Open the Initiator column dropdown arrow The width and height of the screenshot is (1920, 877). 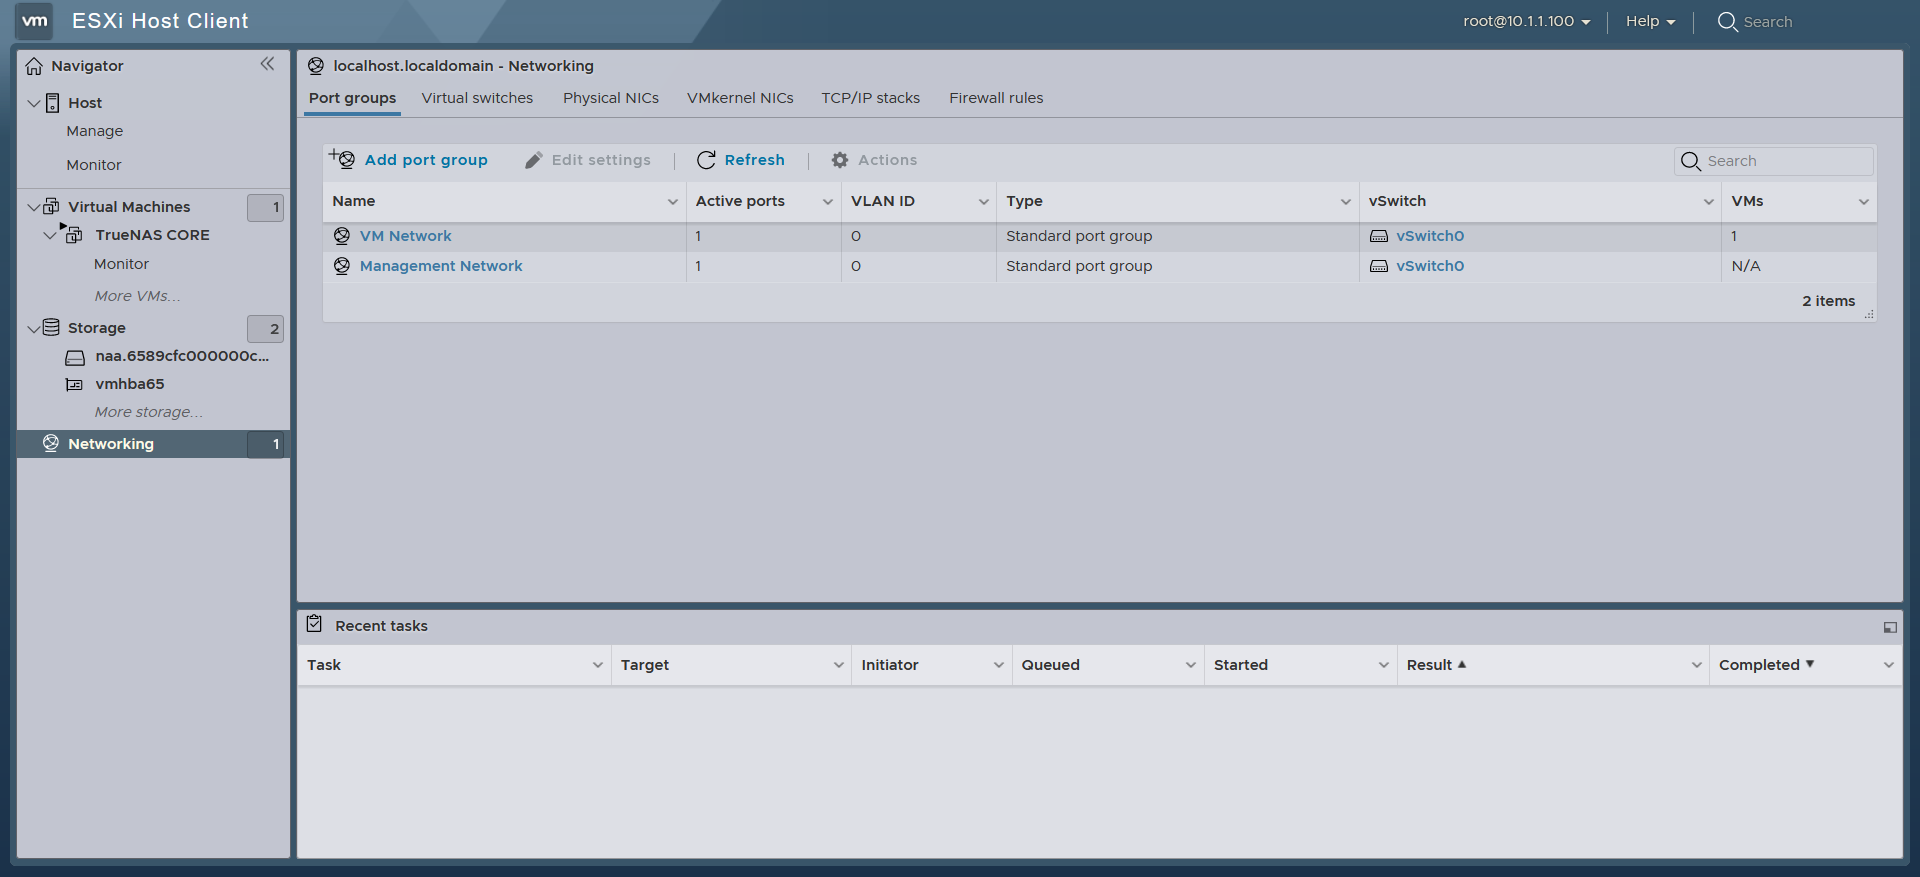[x=999, y=665]
